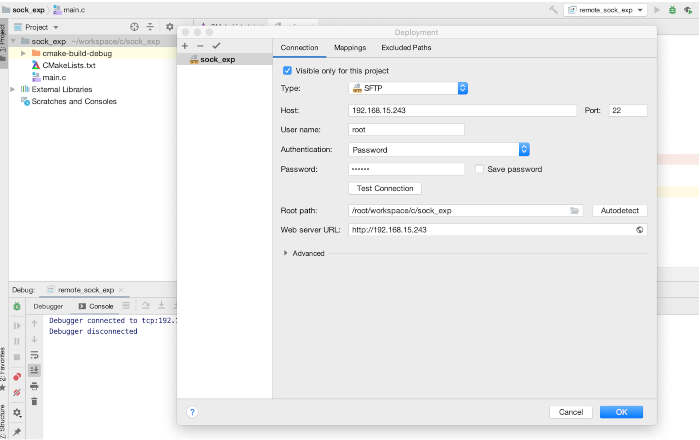Screen dimensions: 700x440
Task: Click the build hammer icon in top toolbar
Action: [x=553, y=9]
